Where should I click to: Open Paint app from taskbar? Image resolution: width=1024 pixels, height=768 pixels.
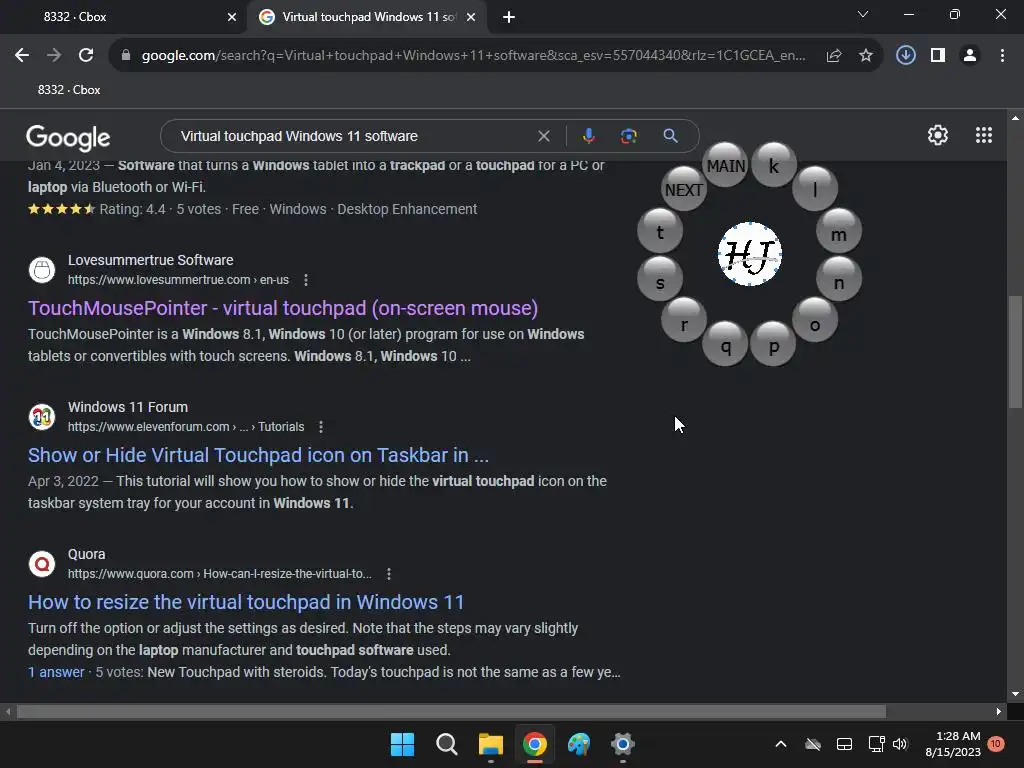(x=579, y=744)
